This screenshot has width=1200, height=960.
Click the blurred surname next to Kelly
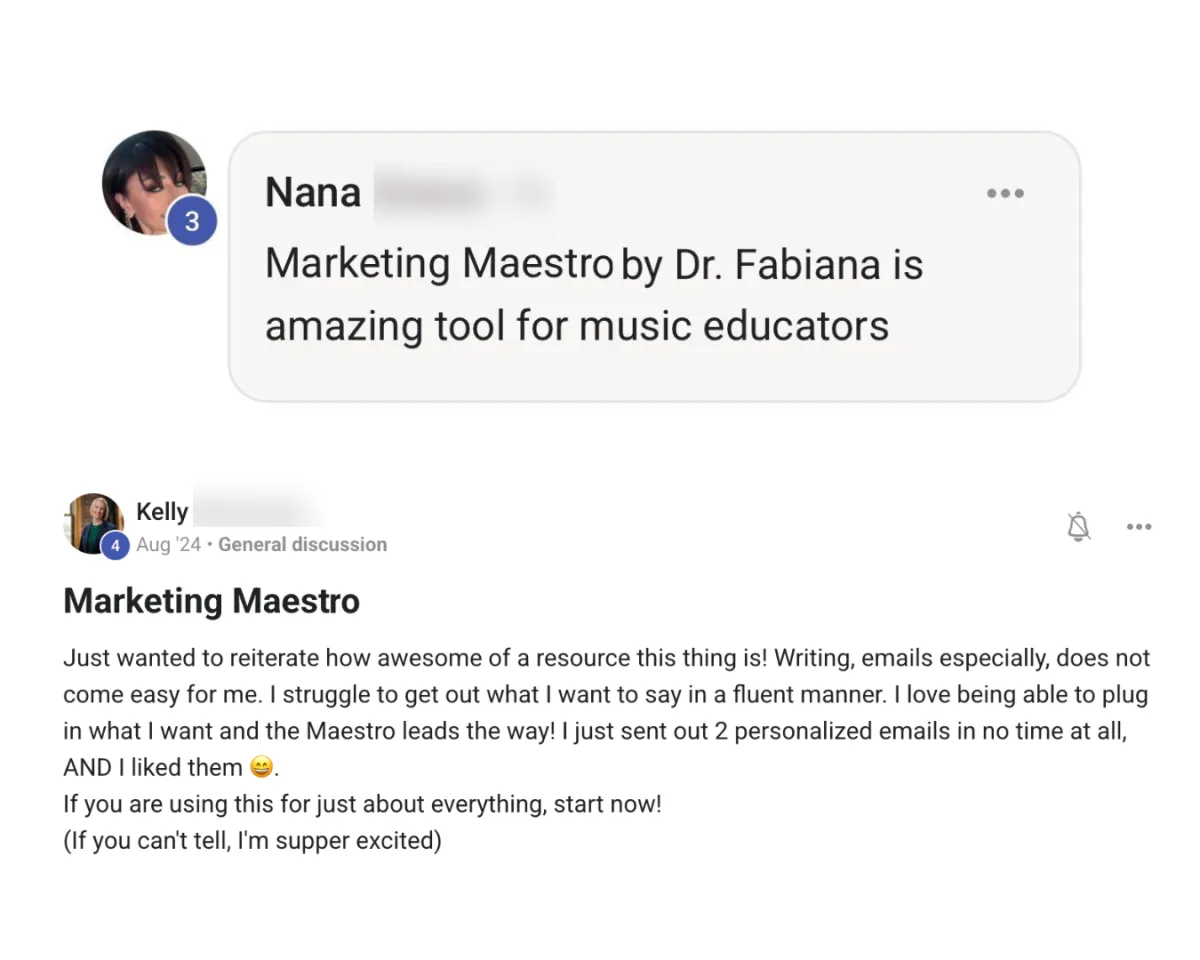tap(255, 510)
